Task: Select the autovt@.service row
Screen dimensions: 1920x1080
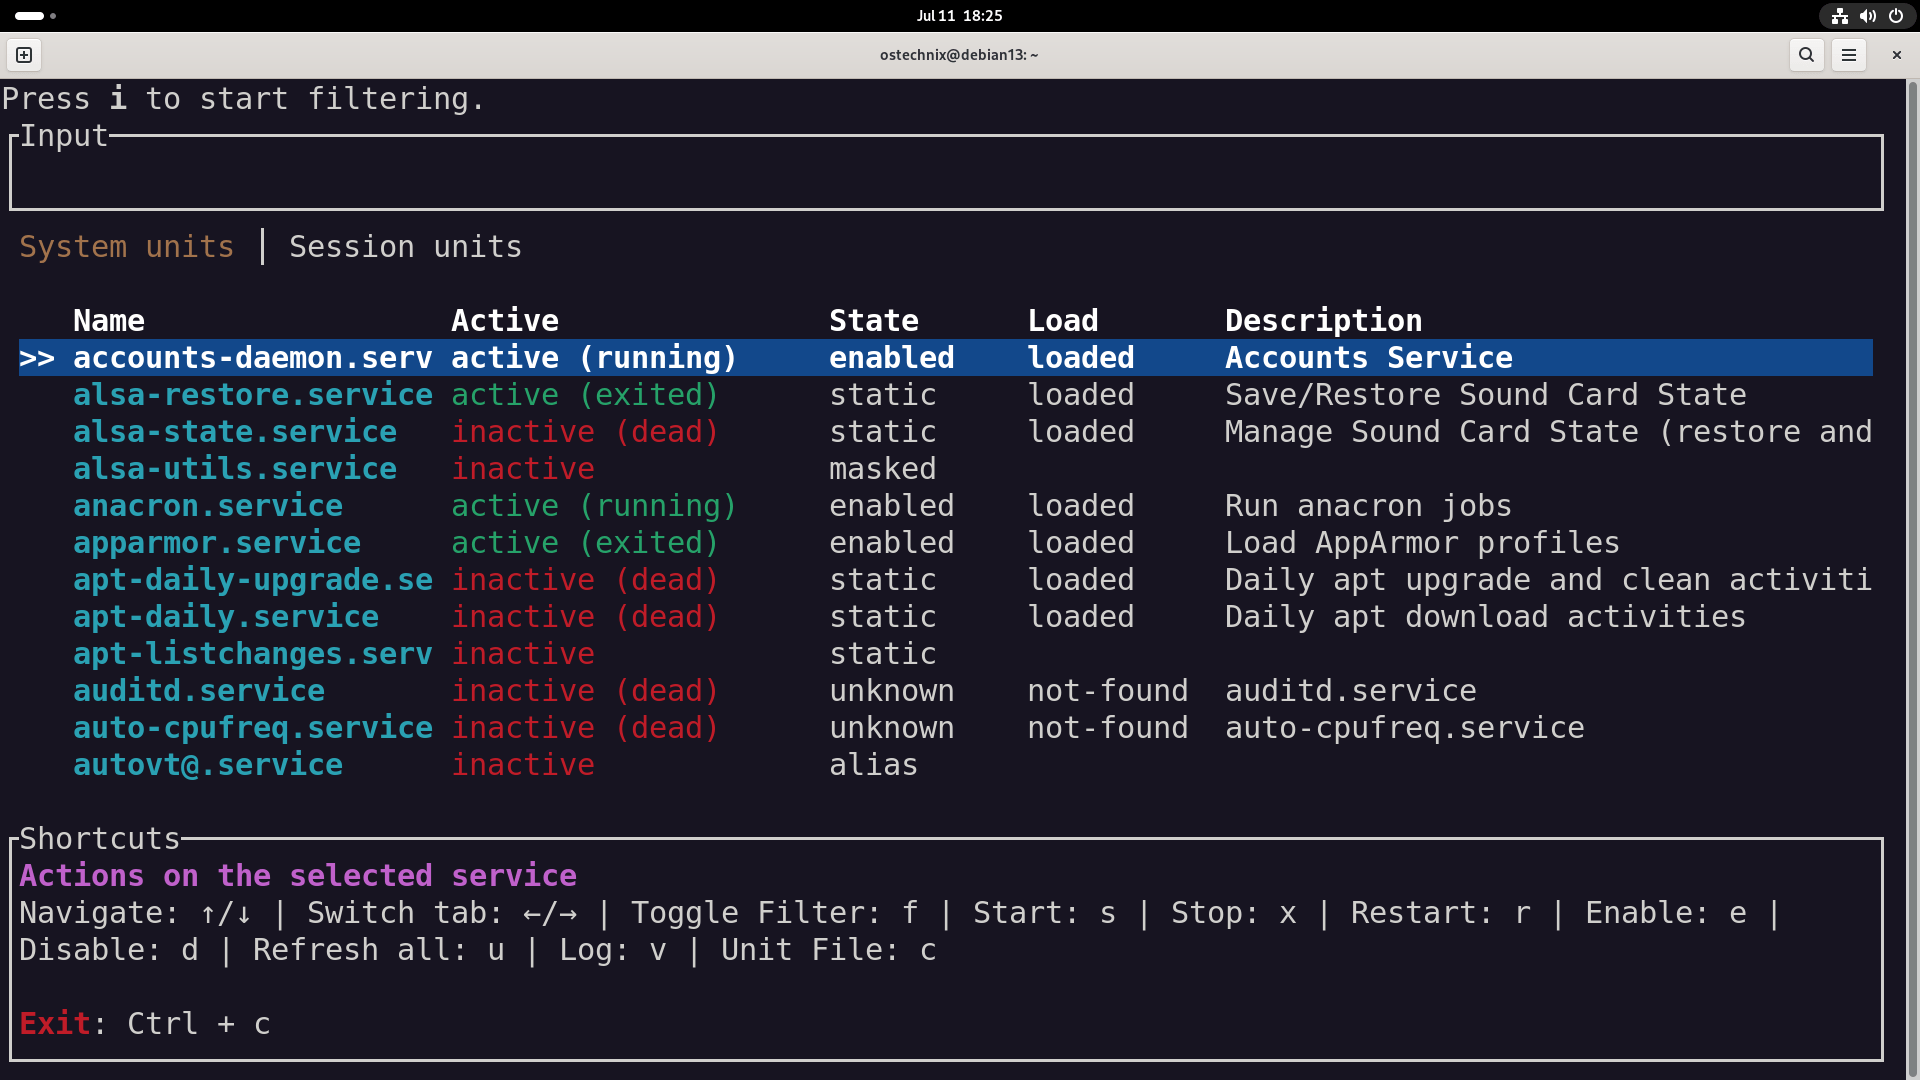Action: pos(207,764)
